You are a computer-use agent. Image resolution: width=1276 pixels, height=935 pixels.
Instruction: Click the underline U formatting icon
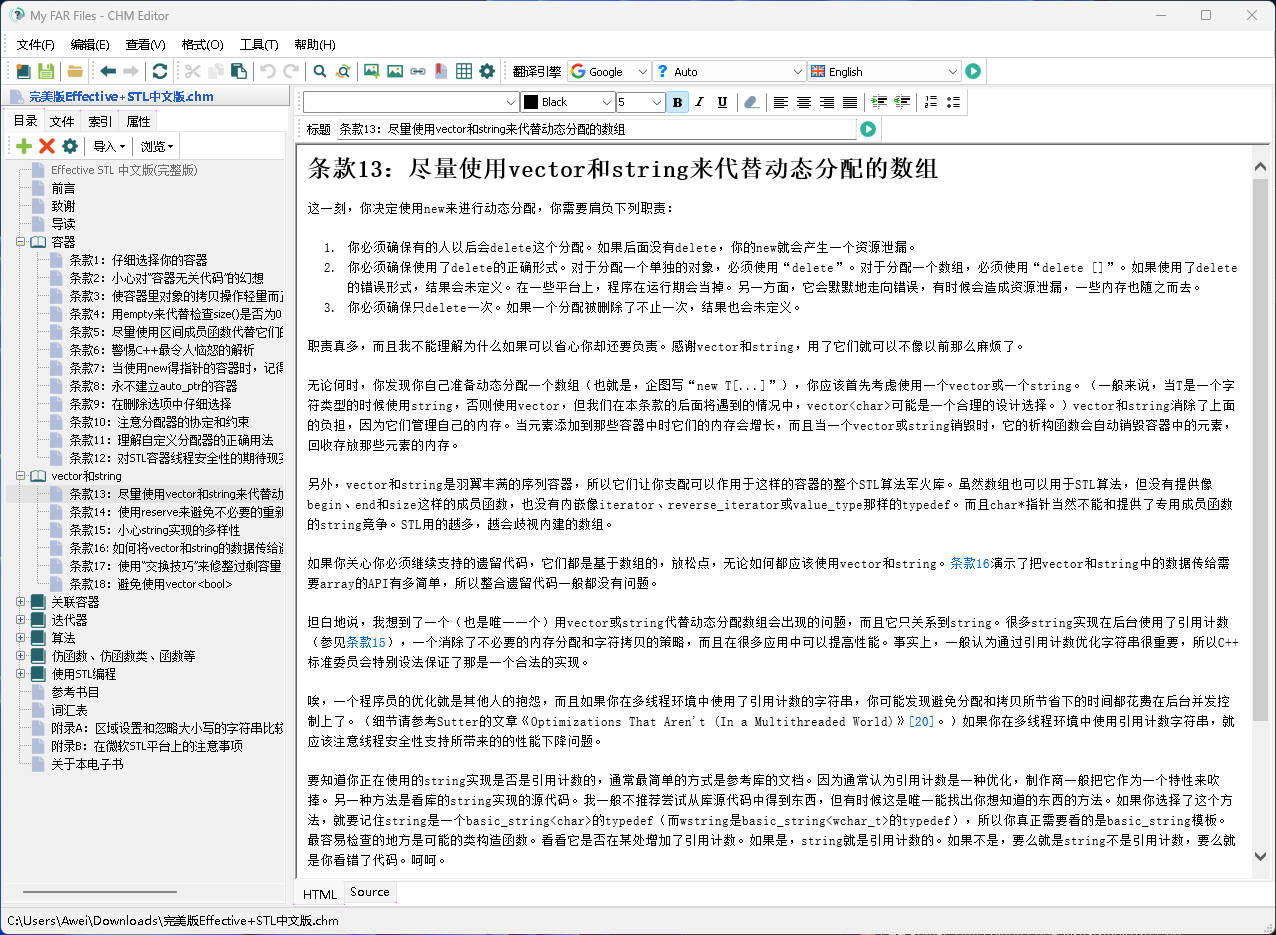[x=722, y=102]
